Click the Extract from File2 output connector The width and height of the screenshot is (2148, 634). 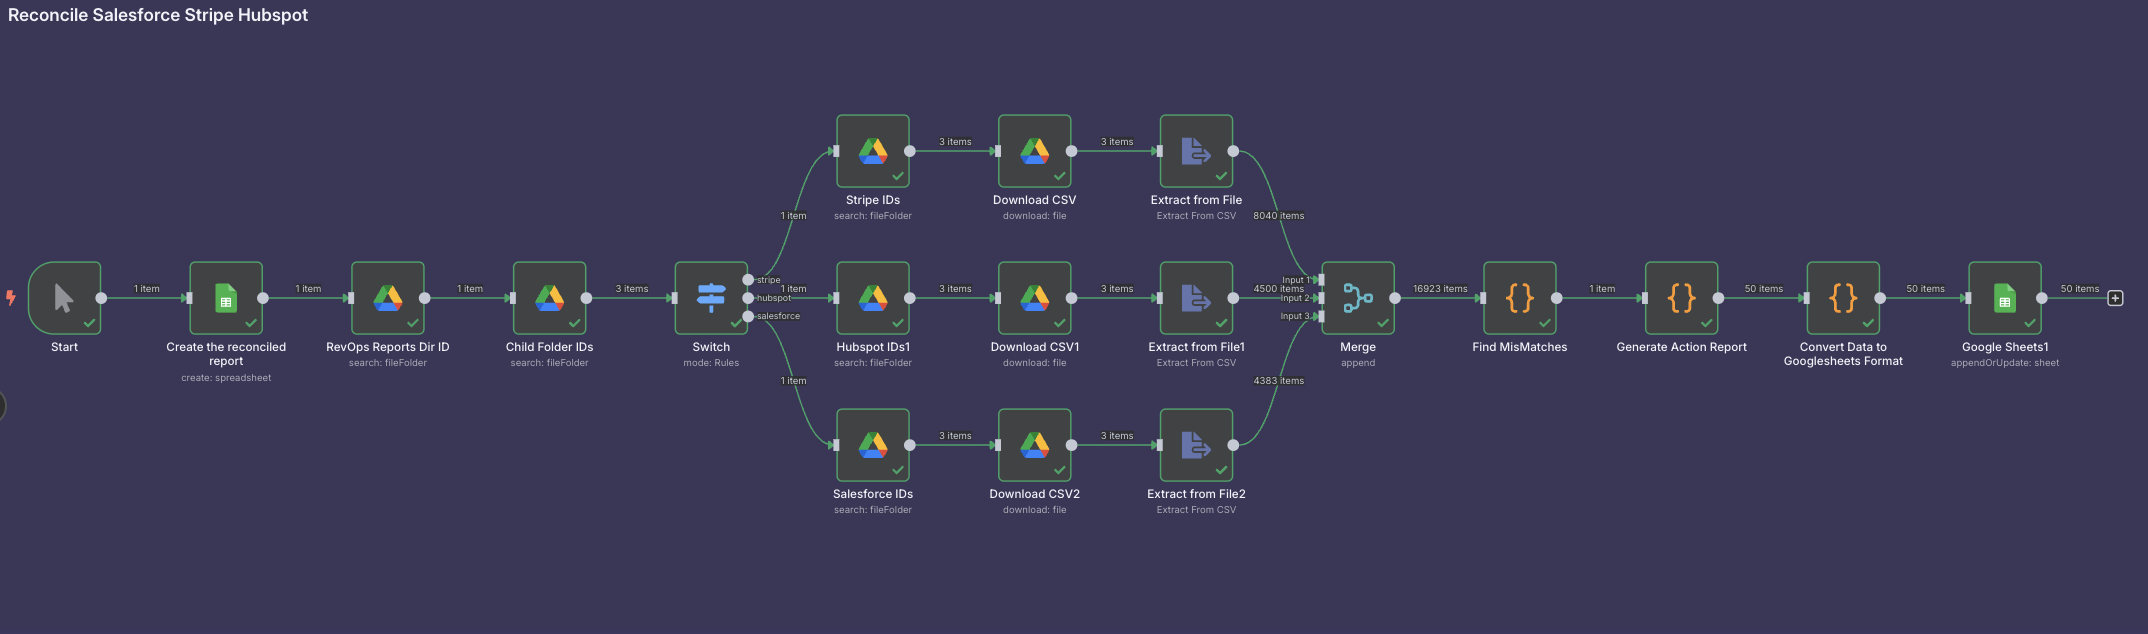pyautogui.click(x=1233, y=445)
